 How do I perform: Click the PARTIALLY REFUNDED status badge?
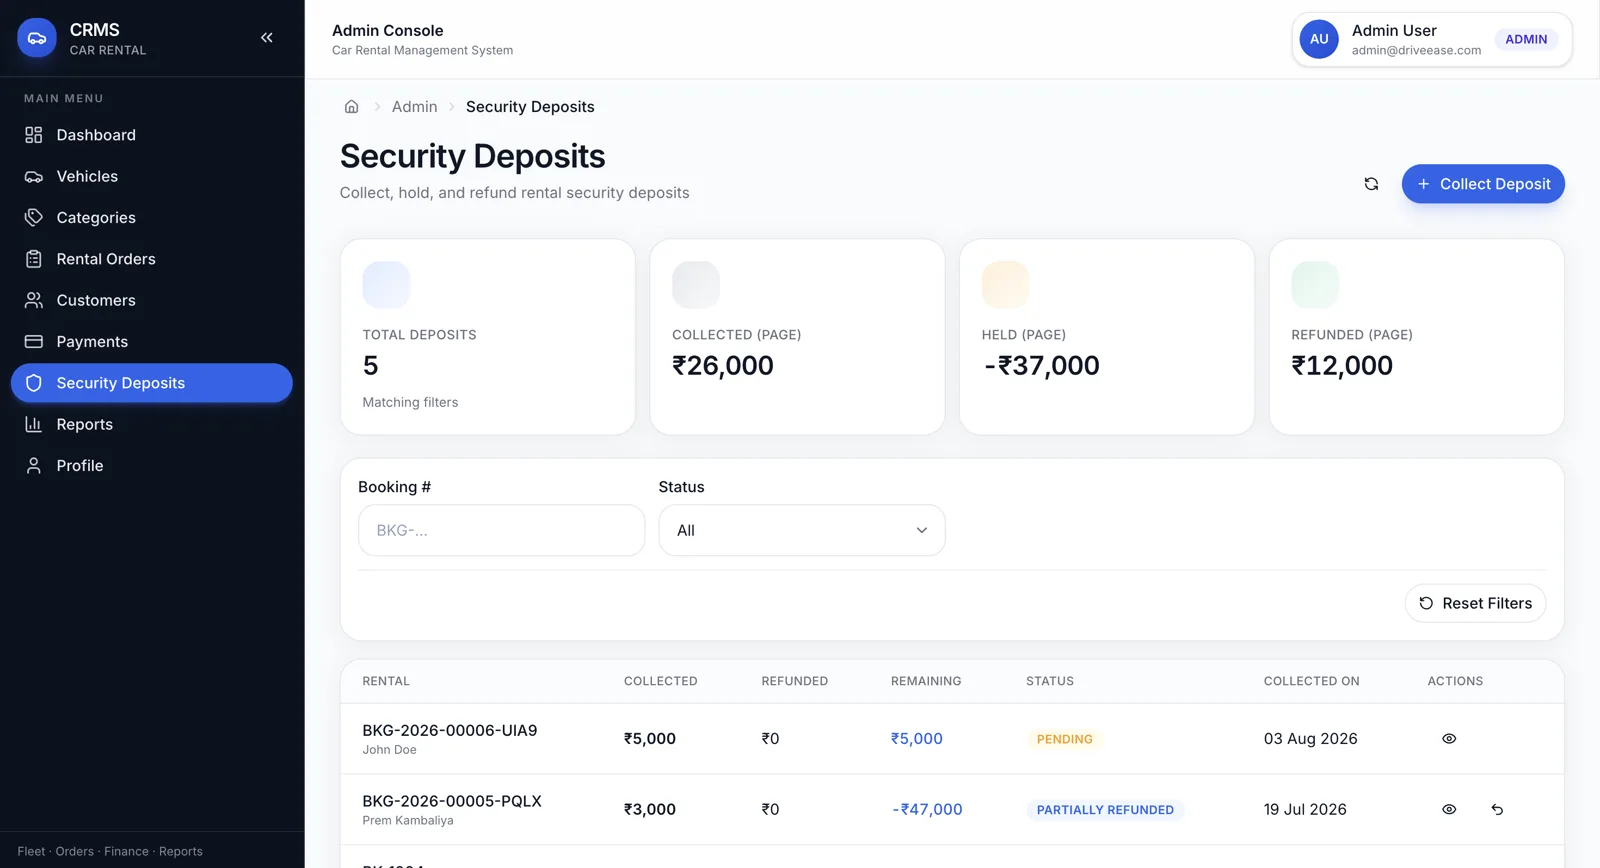1105,810
